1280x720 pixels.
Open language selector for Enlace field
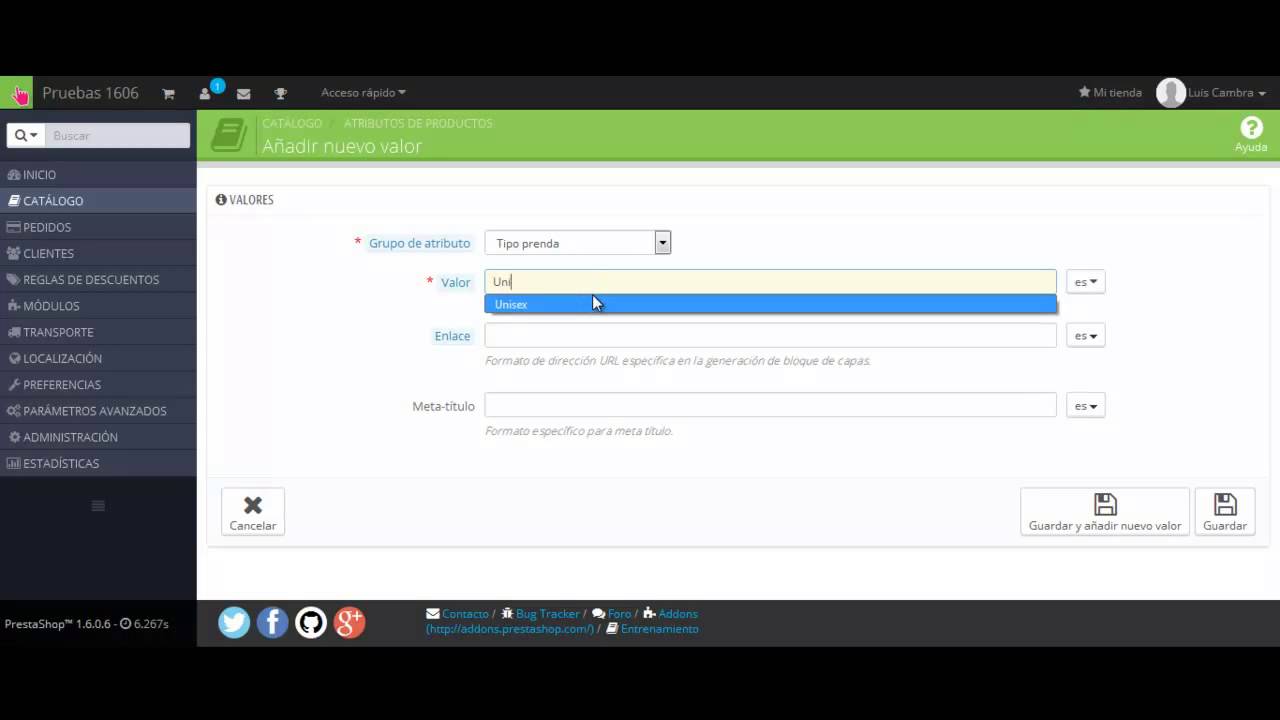tap(1085, 336)
